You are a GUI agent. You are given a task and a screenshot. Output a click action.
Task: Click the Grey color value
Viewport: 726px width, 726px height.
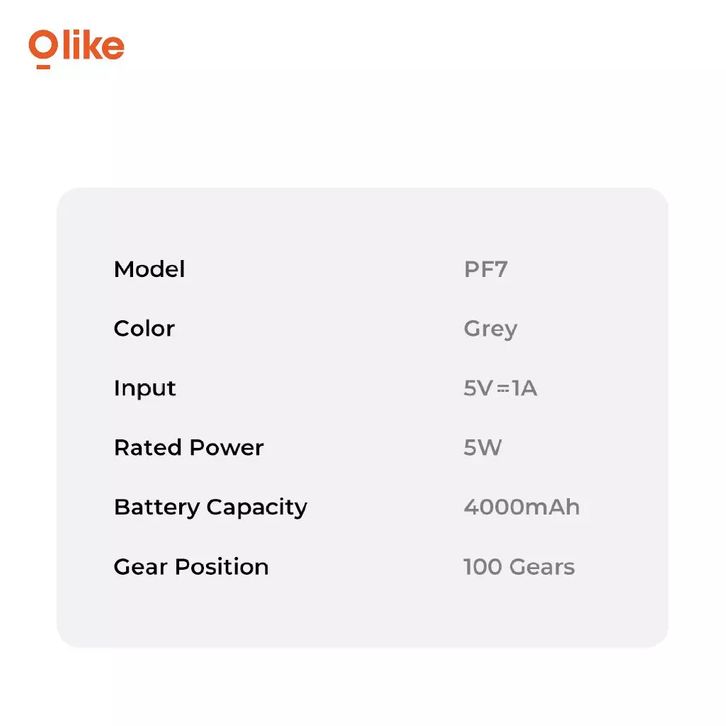click(x=490, y=330)
